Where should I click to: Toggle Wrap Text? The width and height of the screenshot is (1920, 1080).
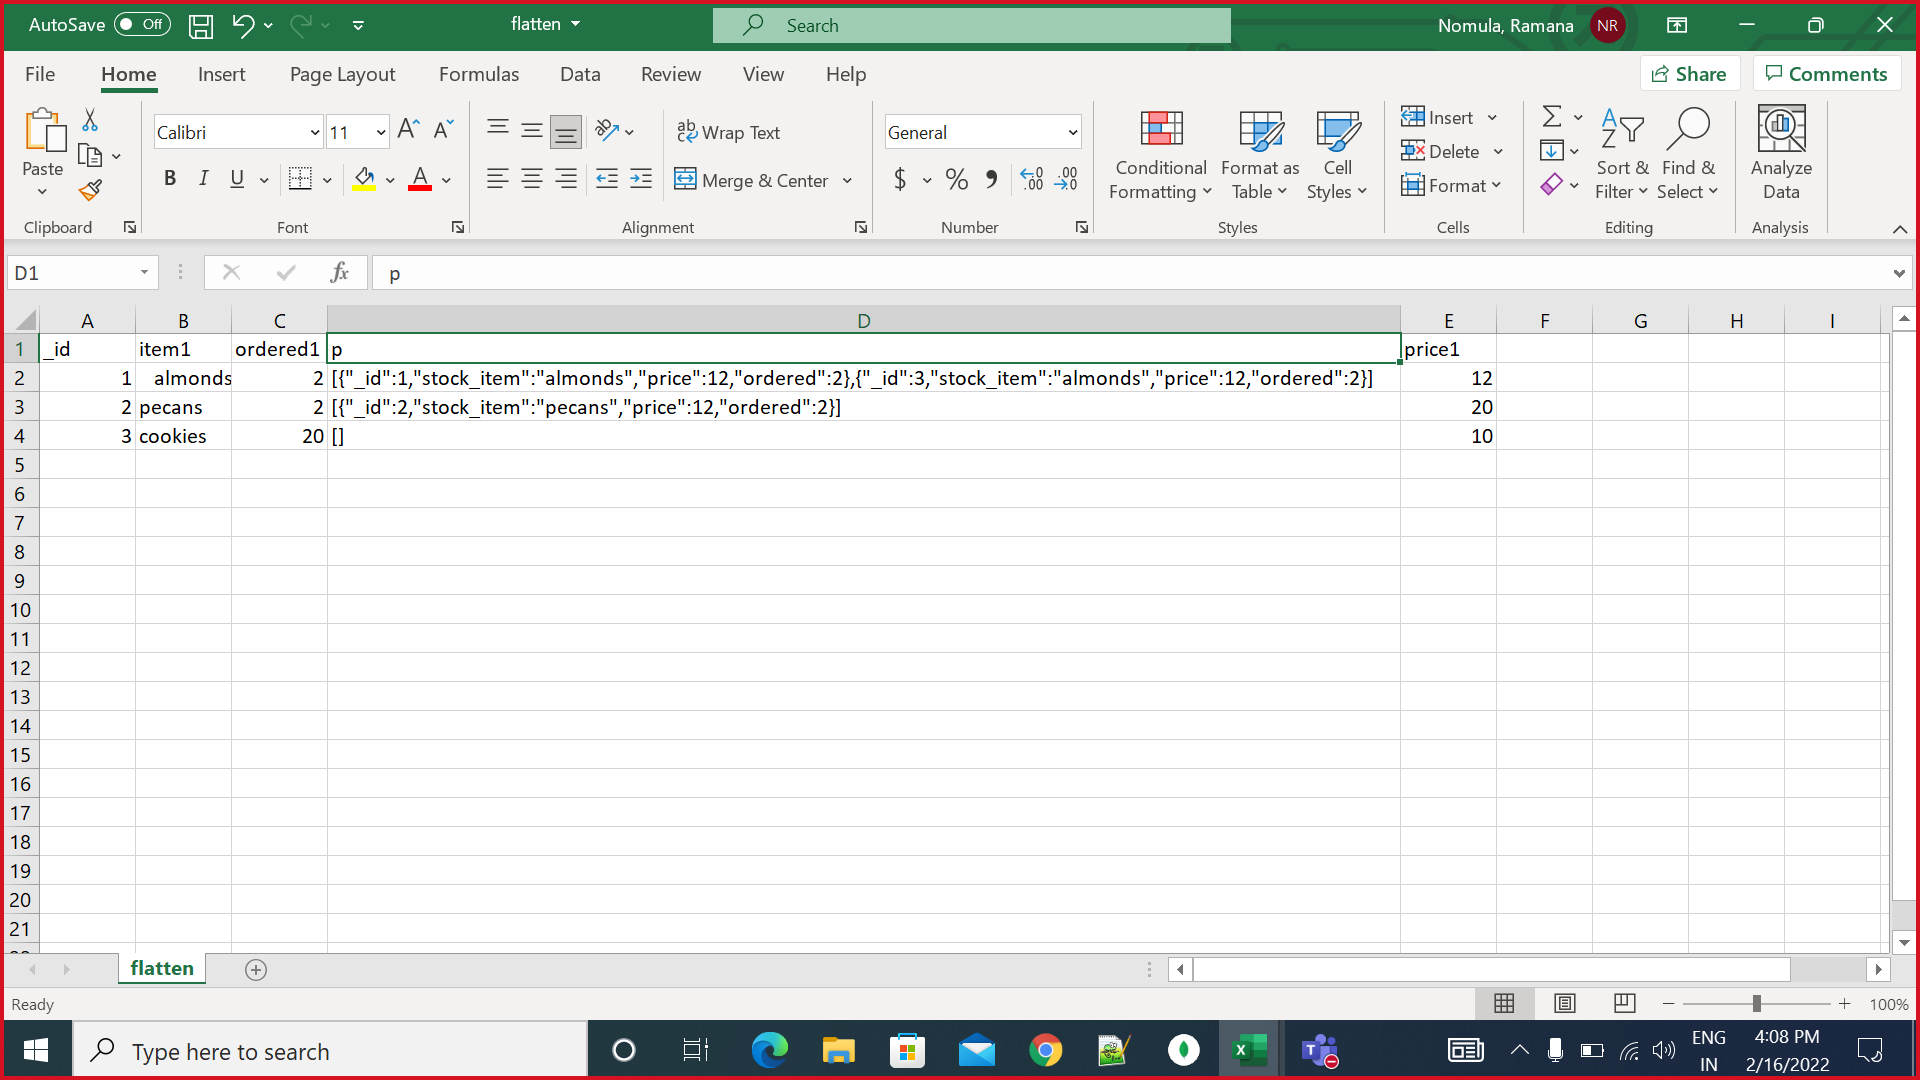click(728, 132)
